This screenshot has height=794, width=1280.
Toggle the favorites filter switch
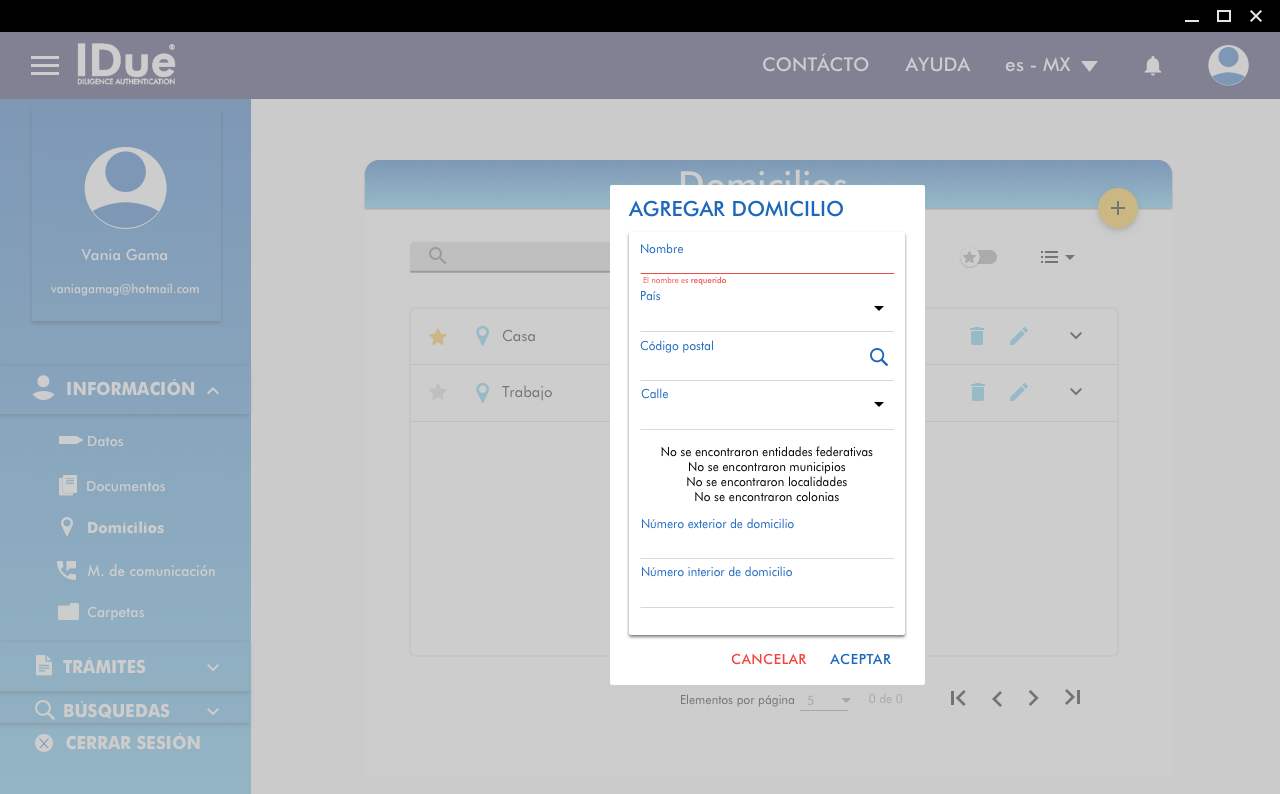pyautogui.click(x=978, y=257)
